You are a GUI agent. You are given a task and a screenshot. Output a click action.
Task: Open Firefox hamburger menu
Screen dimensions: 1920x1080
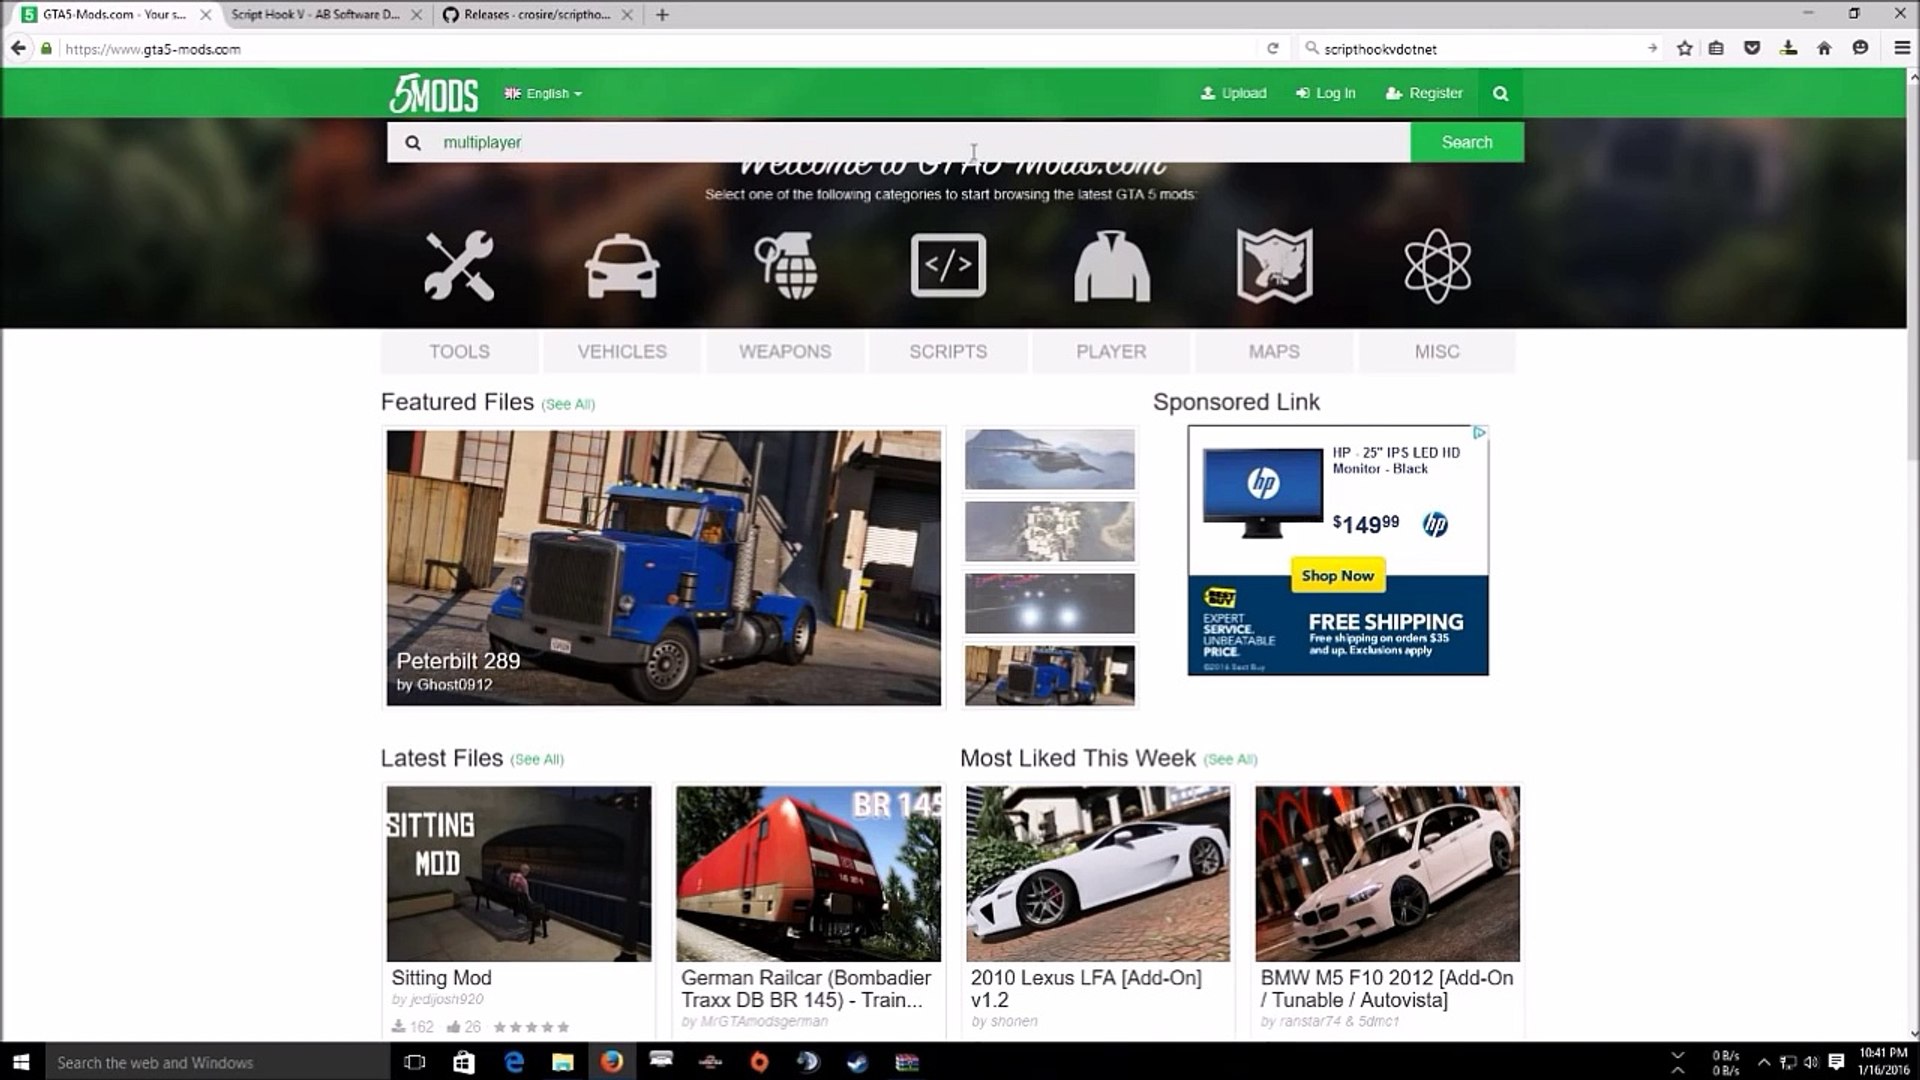pyautogui.click(x=1902, y=48)
